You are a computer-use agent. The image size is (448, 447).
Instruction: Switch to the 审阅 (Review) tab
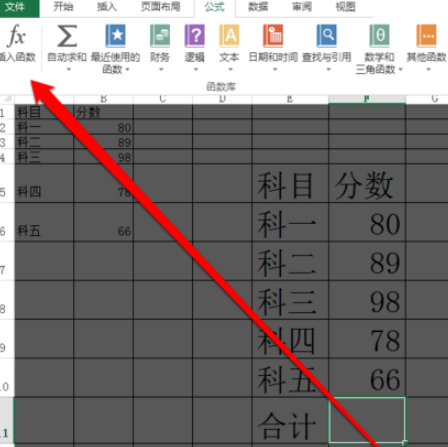pyautogui.click(x=302, y=7)
